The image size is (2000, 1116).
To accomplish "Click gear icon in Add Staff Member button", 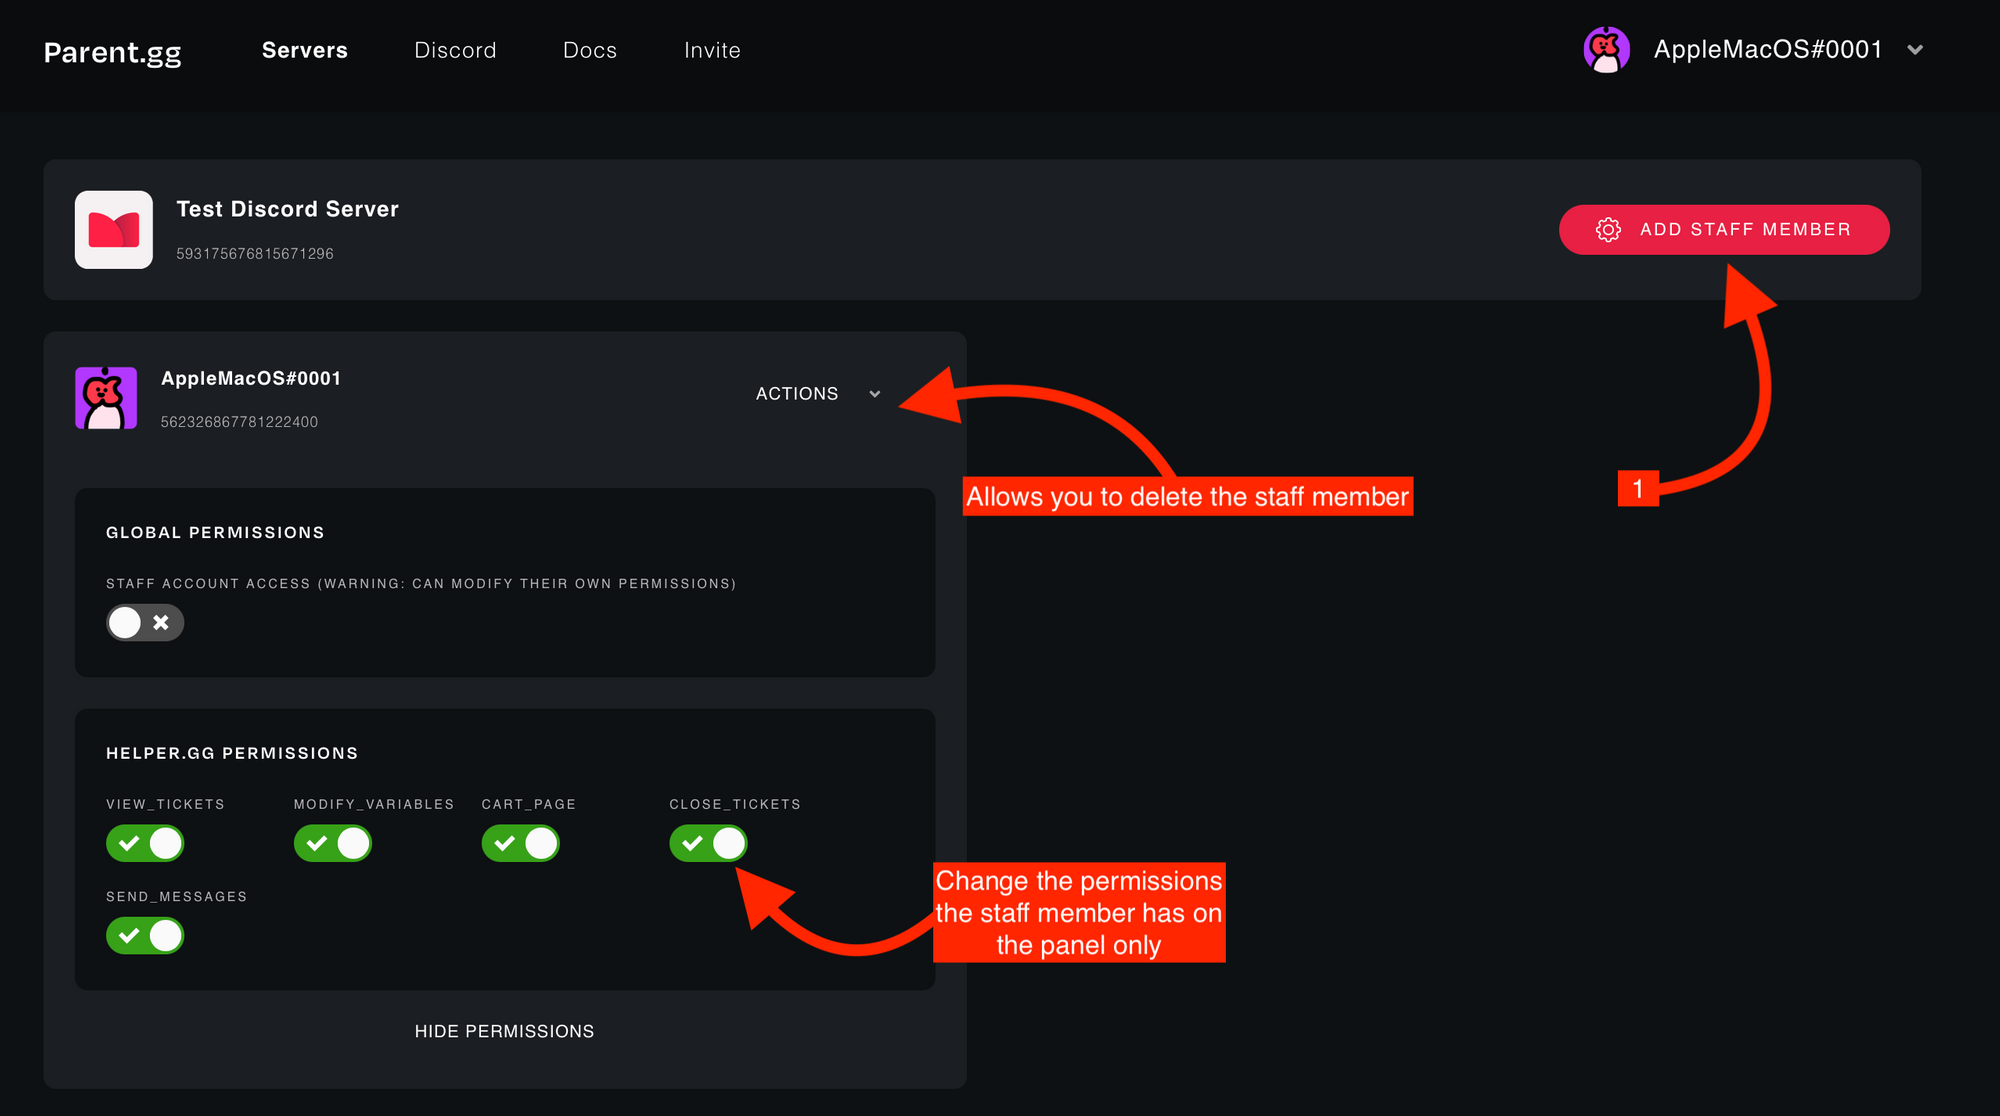I will coord(1608,230).
